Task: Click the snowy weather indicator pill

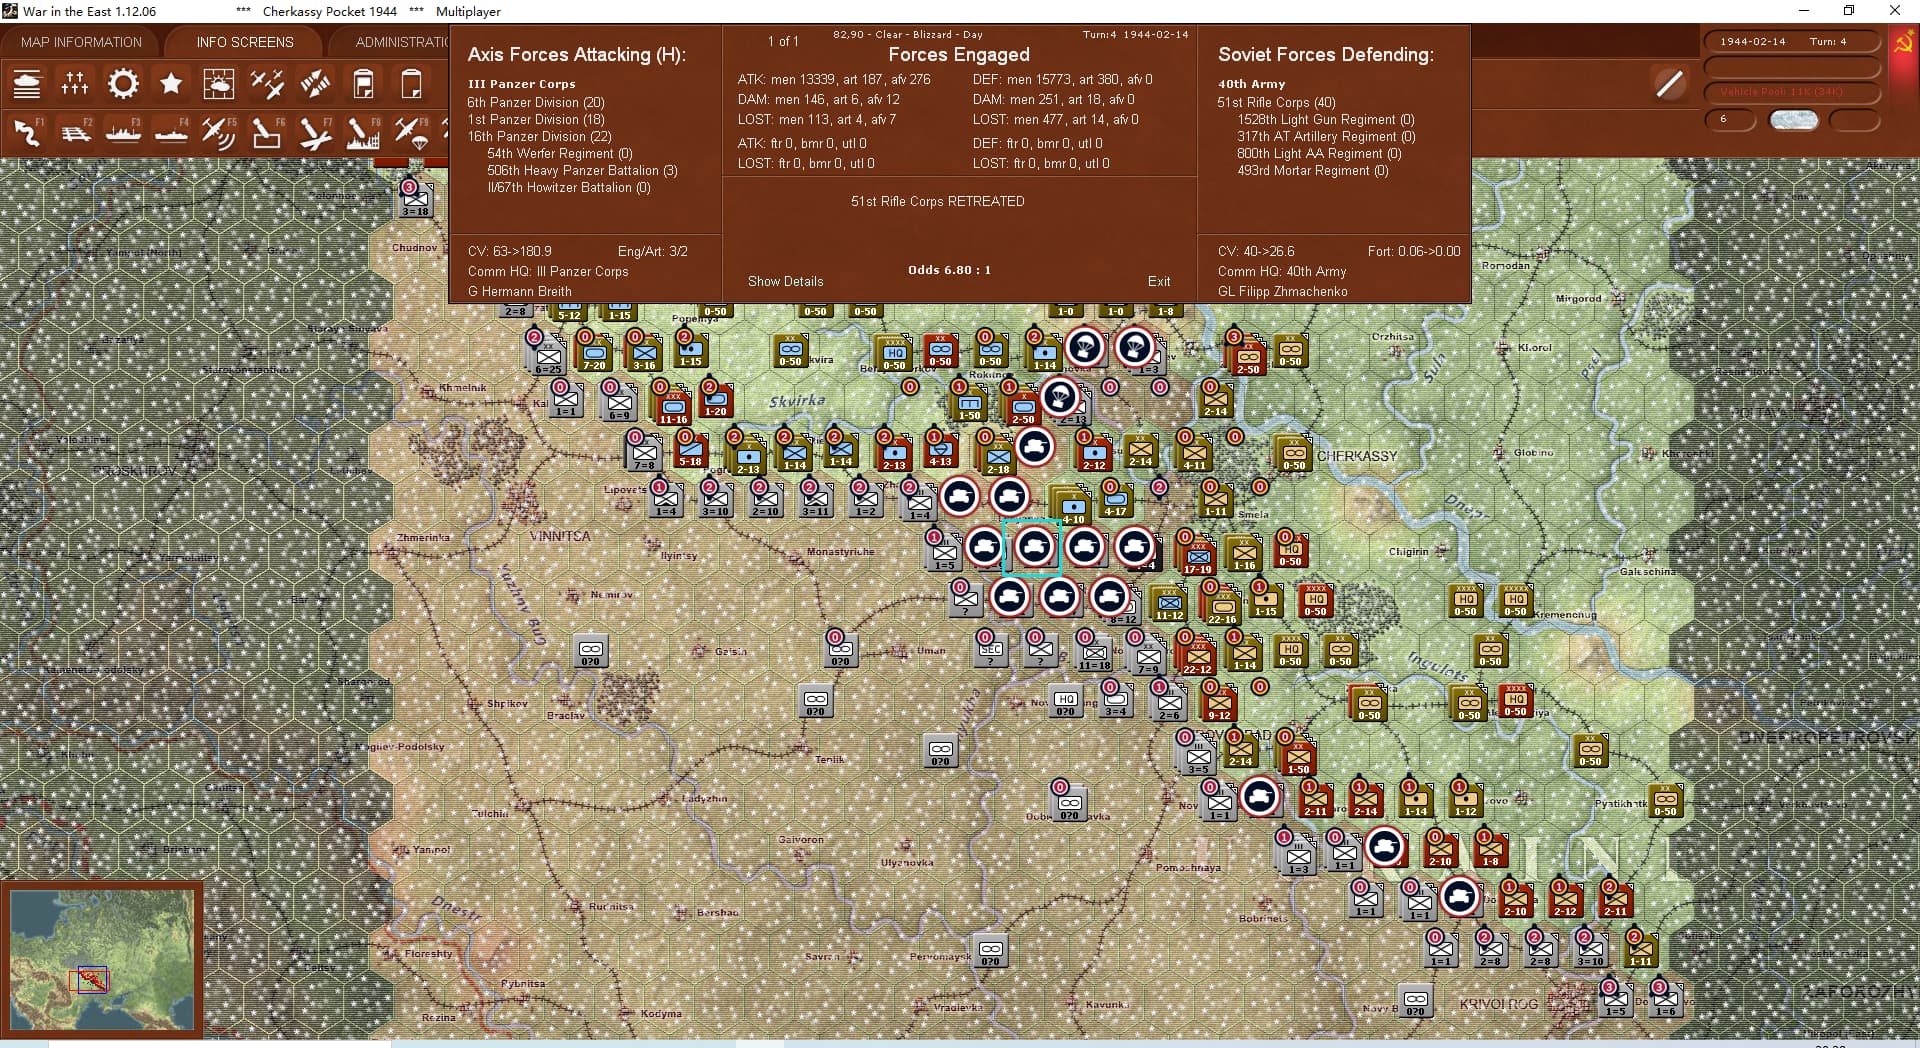Action: pos(1793,120)
